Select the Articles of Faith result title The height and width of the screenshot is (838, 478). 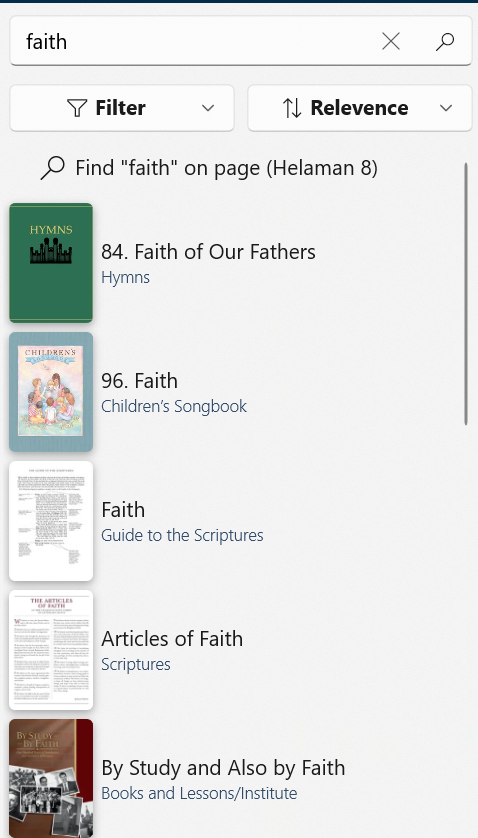pos(172,639)
